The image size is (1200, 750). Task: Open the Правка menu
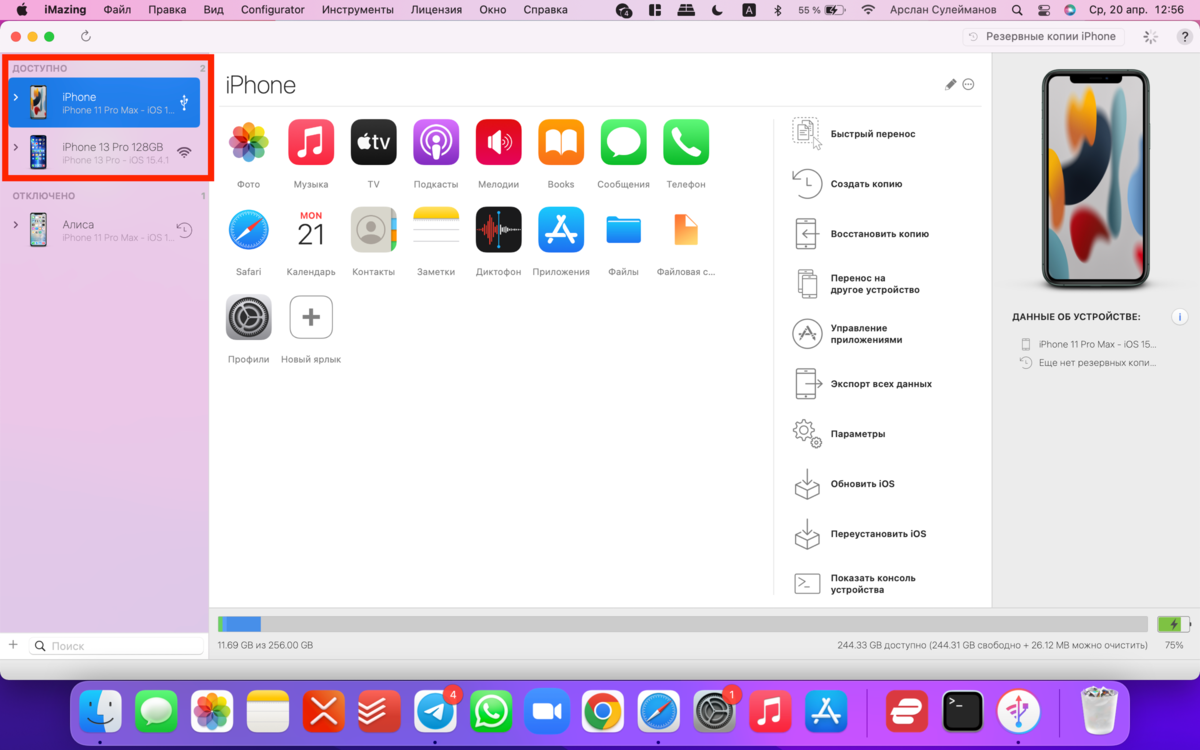pyautogui.click(x=167, y=10)
